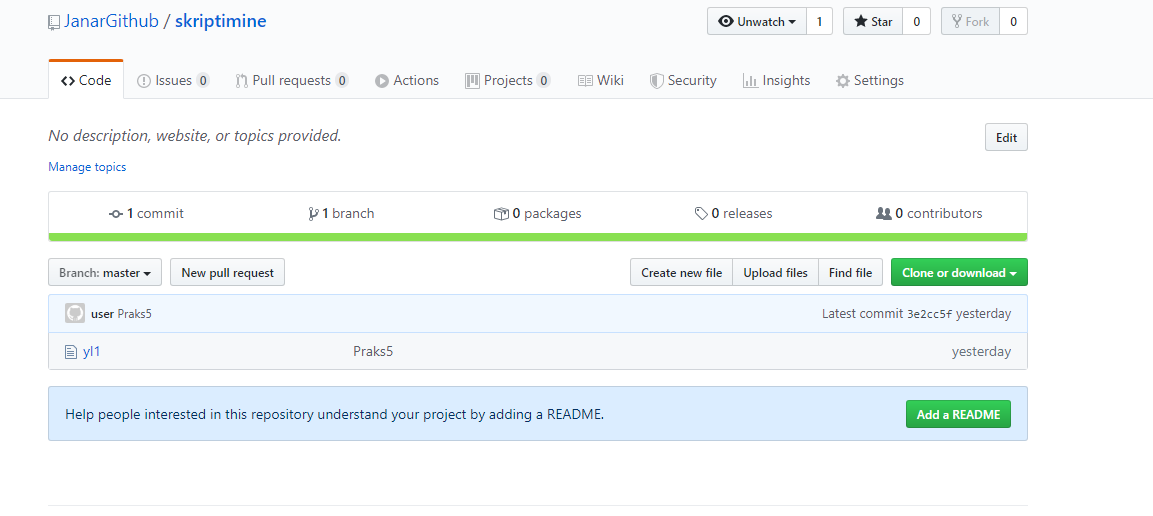The width and height of the screenshot is (1153, 516).
Task: Switch to the Code tab
Action: tap(86, 80)
